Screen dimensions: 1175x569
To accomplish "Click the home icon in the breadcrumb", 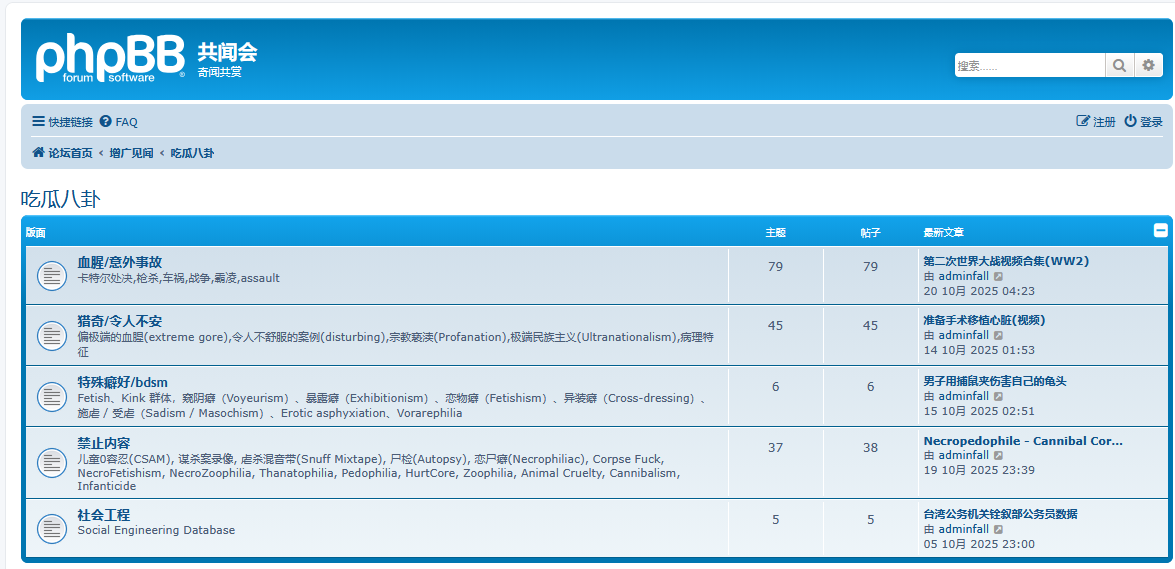I will click(x=39, y=153).
